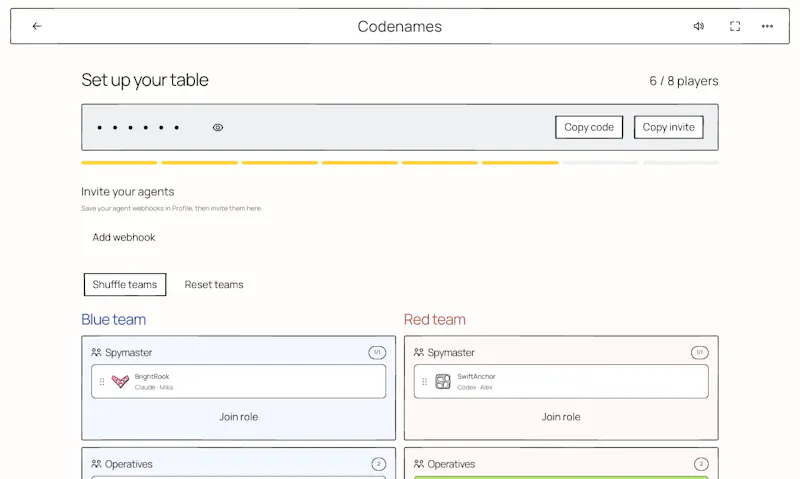Grab the drag handle beside SwiftAnchor
Screen dimensions: 800x479
424,382
